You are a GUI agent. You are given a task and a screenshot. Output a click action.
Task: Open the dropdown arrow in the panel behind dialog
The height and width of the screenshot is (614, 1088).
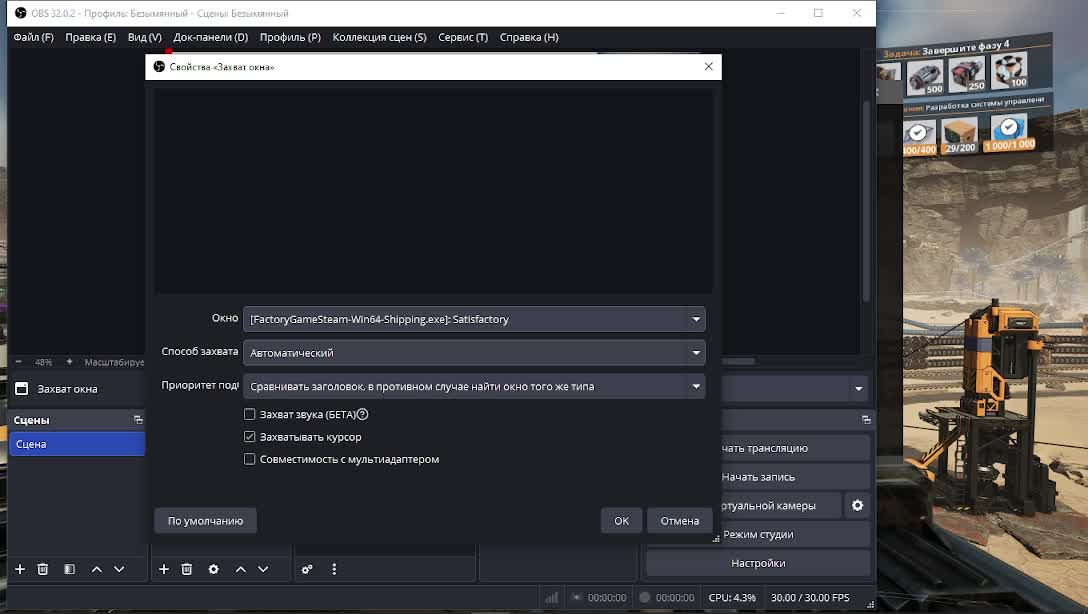858,389
